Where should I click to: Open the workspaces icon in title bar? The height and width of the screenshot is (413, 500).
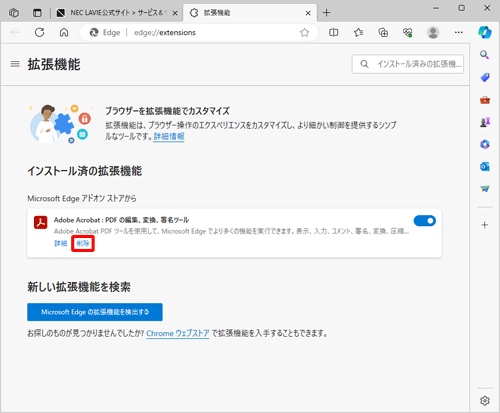pos(14,13)
